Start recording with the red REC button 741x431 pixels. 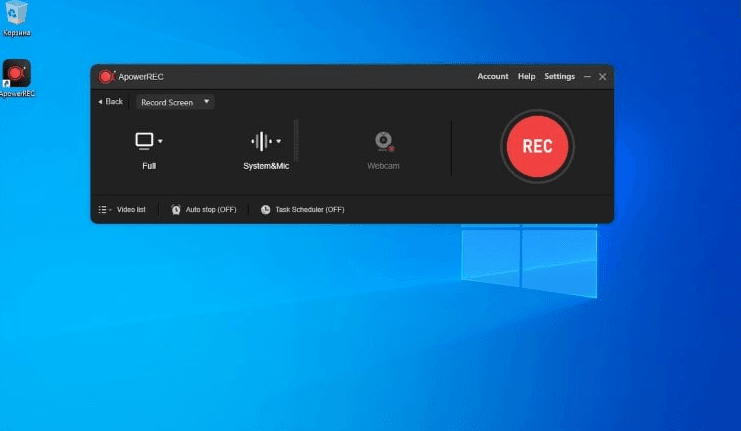(x=537, y=146)
